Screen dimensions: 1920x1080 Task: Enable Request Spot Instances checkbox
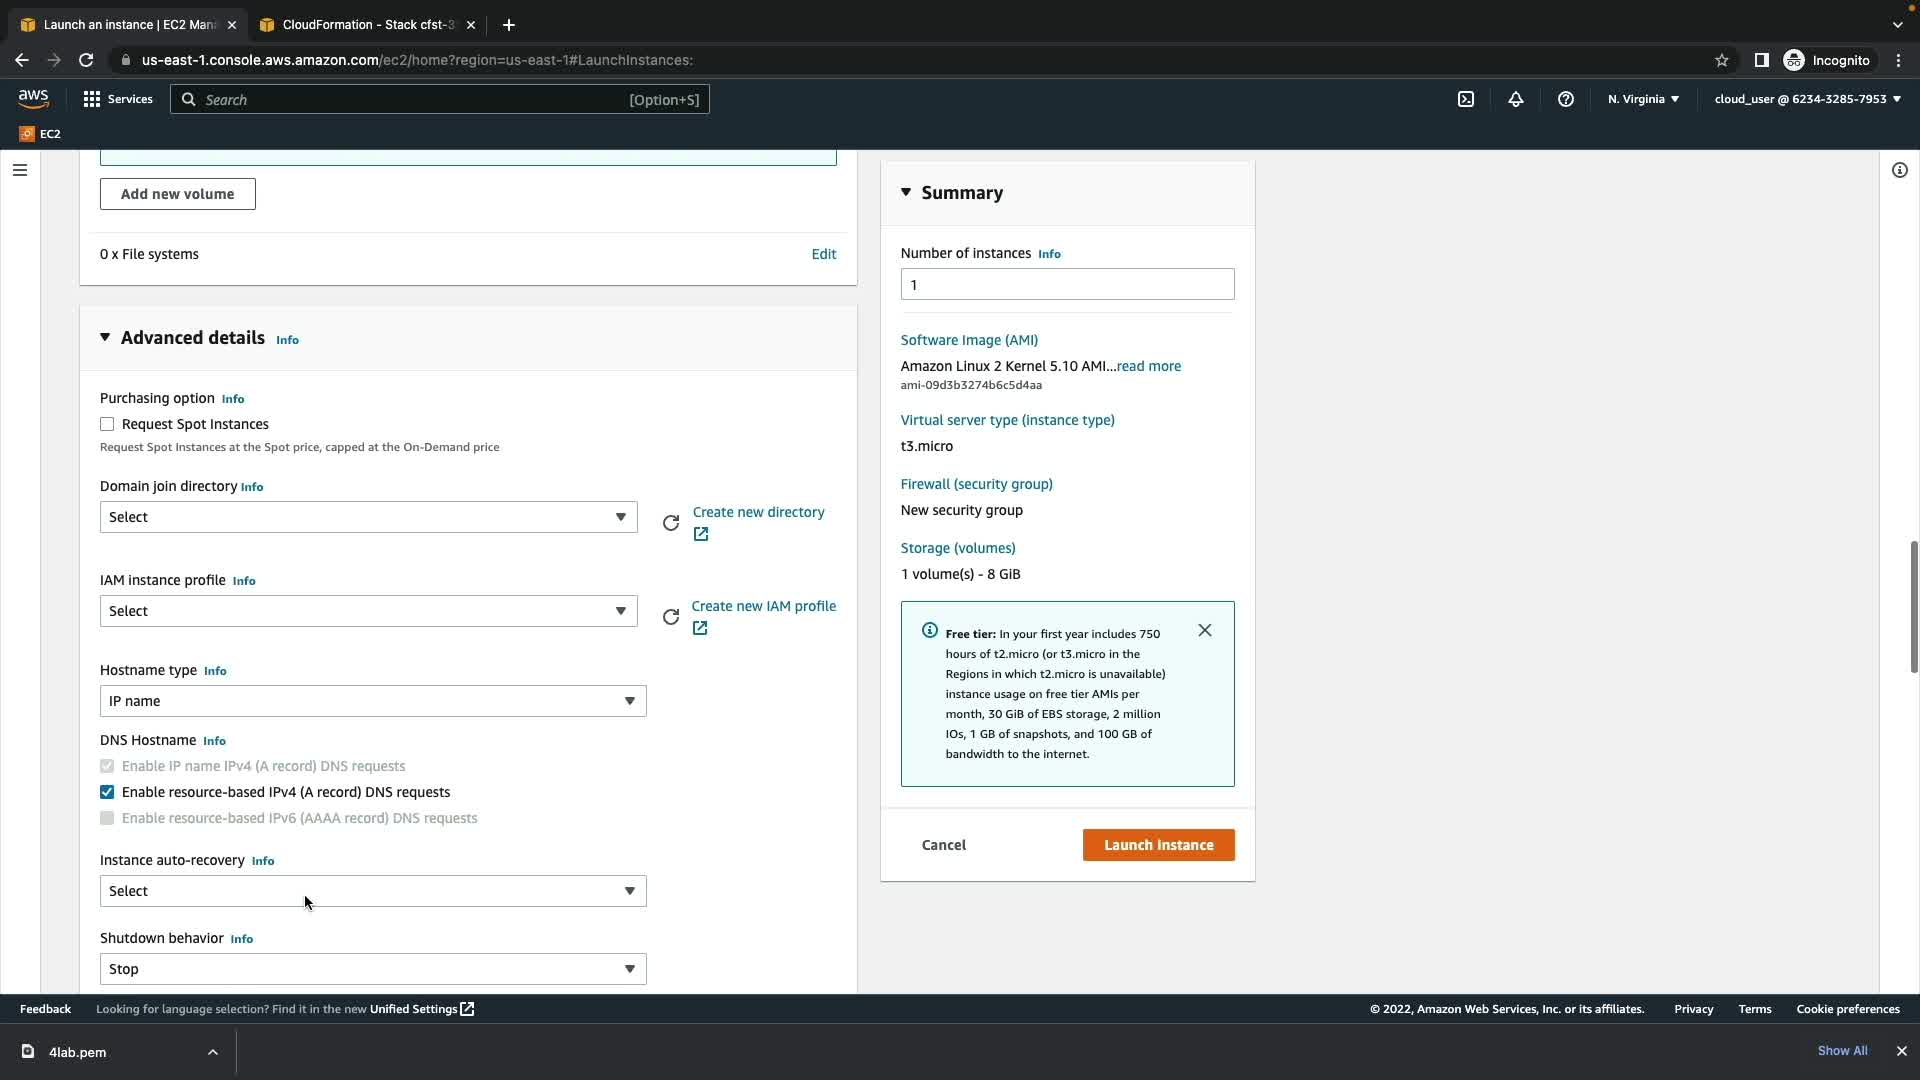pyautogui.click(x=107, y=424)
